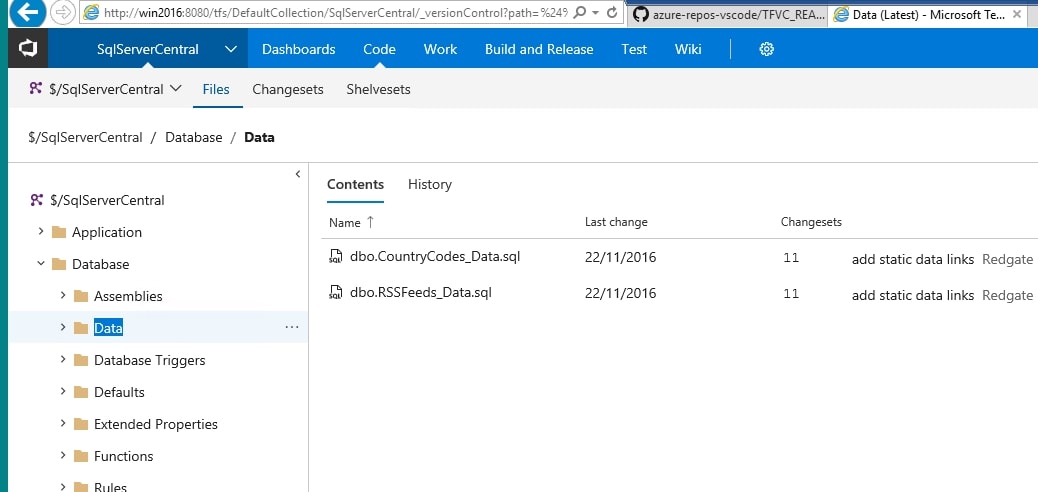The image size is (1038, 492).
Task: Select the Files sub-tab
Action: click(x=216, y=89)
